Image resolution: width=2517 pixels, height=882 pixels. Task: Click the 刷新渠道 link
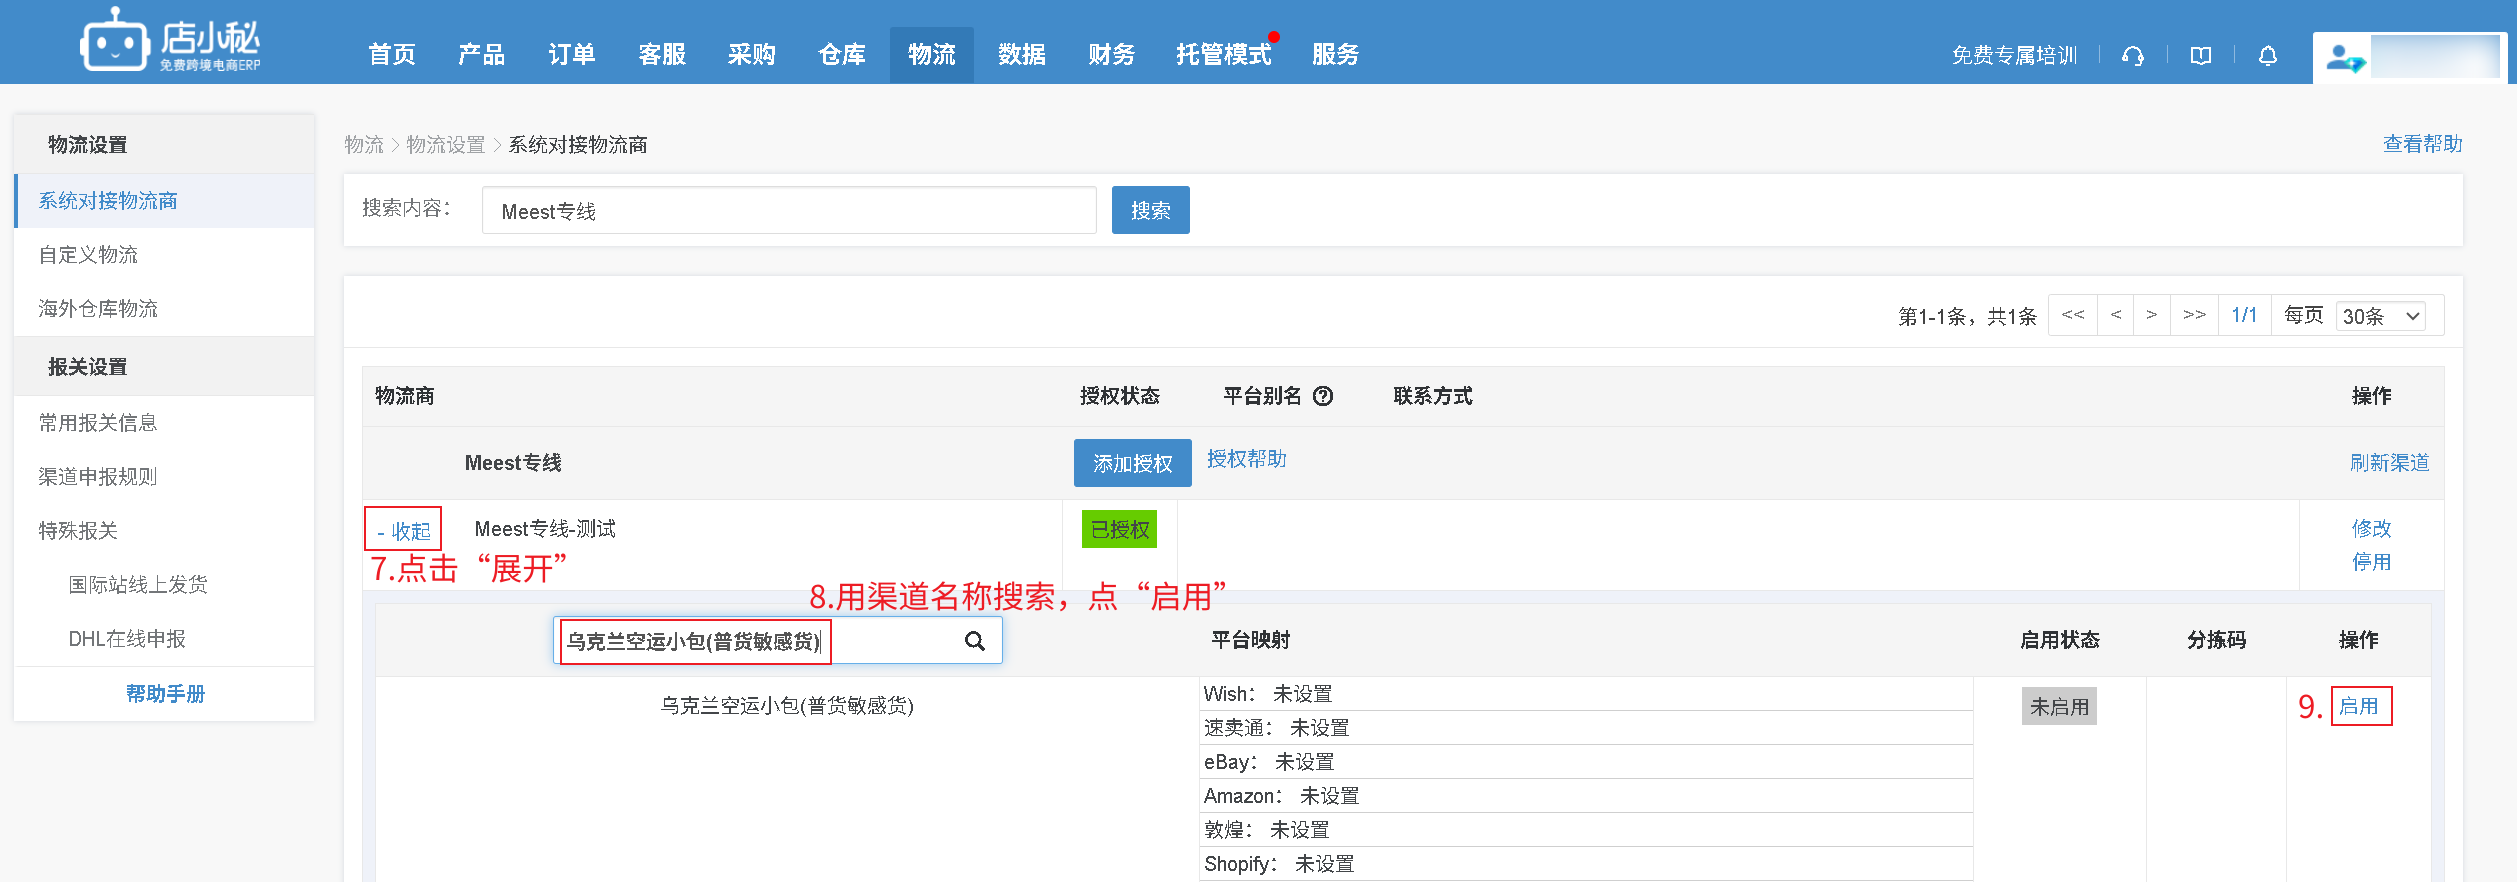2388,462
